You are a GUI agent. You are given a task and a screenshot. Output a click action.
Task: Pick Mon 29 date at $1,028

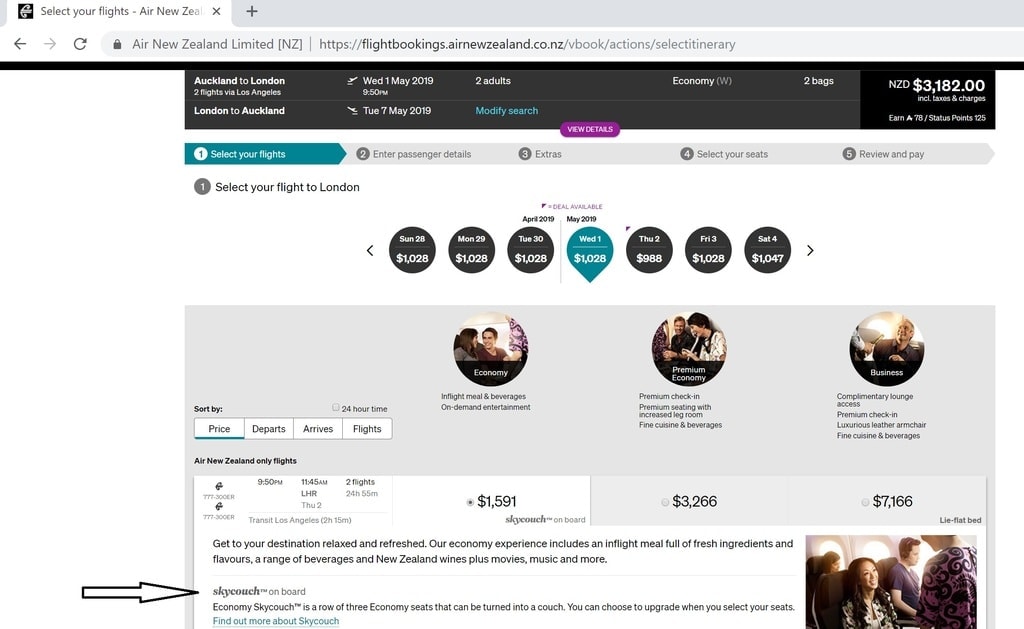point(472,250)
